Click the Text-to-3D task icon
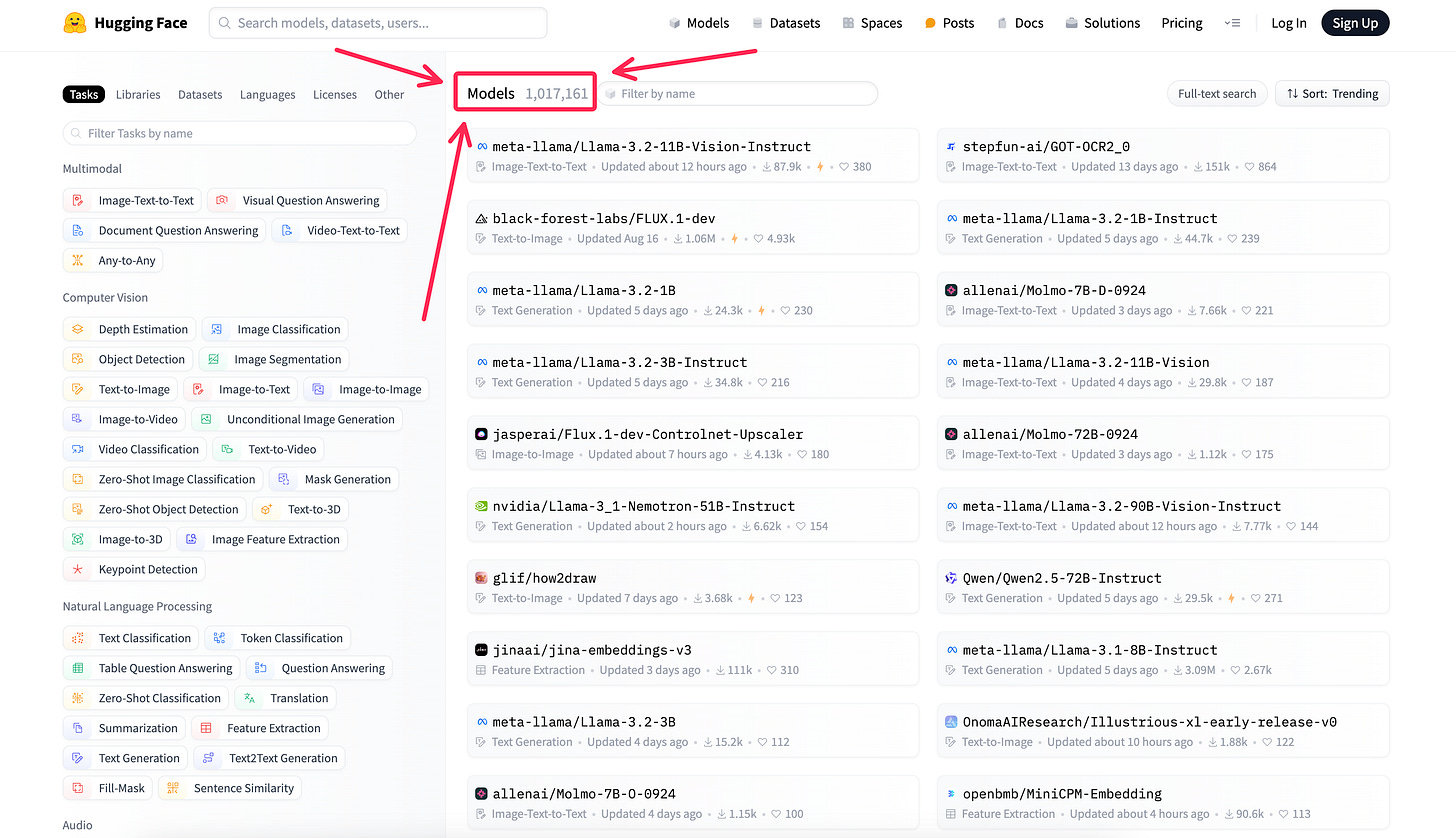This screenshot has width=1456, height=838. [x=267, y=509]
